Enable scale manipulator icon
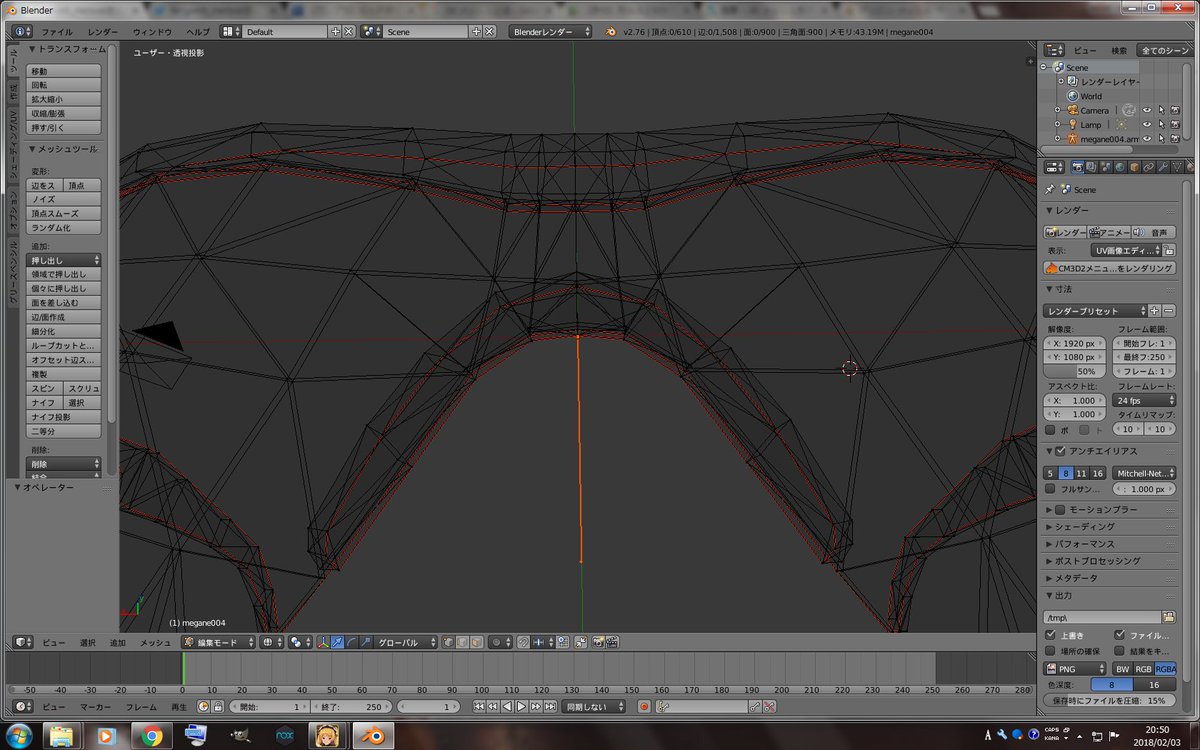Screen dimensions: 1200x750 pyautogui.click(x=365, y=643)
